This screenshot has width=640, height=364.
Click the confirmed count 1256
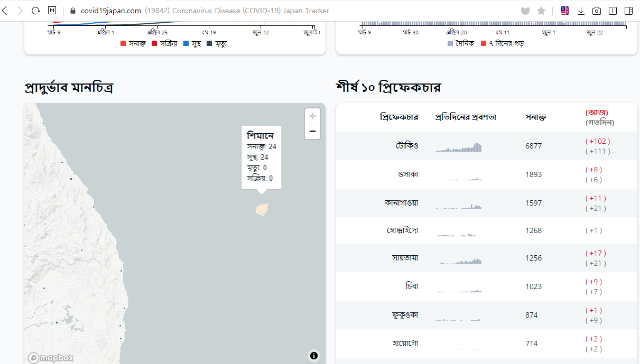pyautogui.click(x=533, y=258)
